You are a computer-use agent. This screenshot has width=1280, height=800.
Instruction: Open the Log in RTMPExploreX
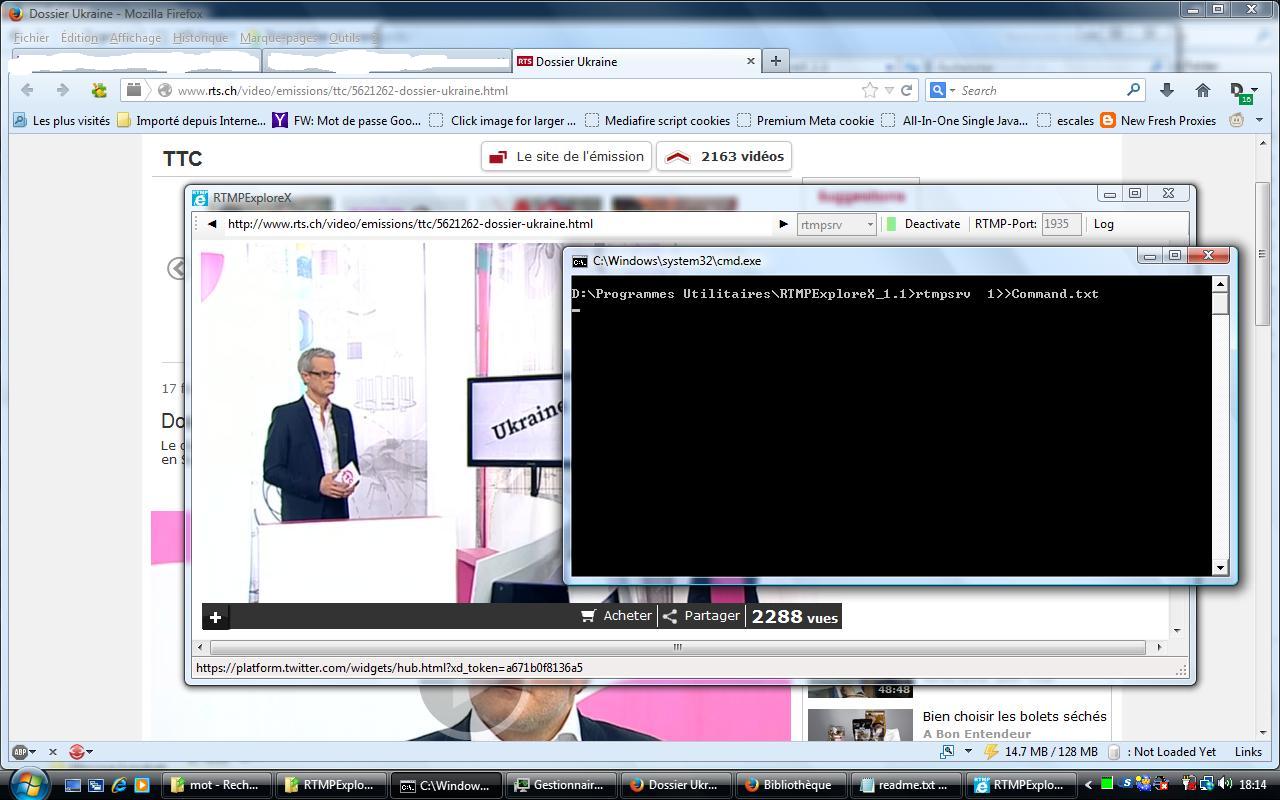1104,224
